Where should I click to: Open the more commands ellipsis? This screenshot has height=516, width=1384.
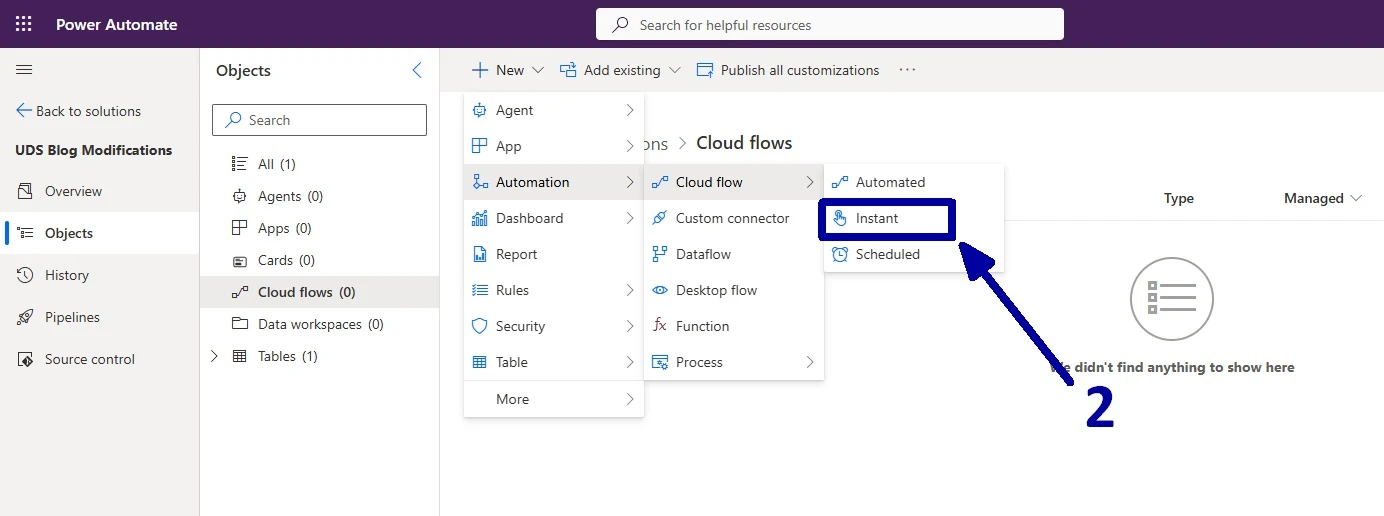click(x=907, y=70)
